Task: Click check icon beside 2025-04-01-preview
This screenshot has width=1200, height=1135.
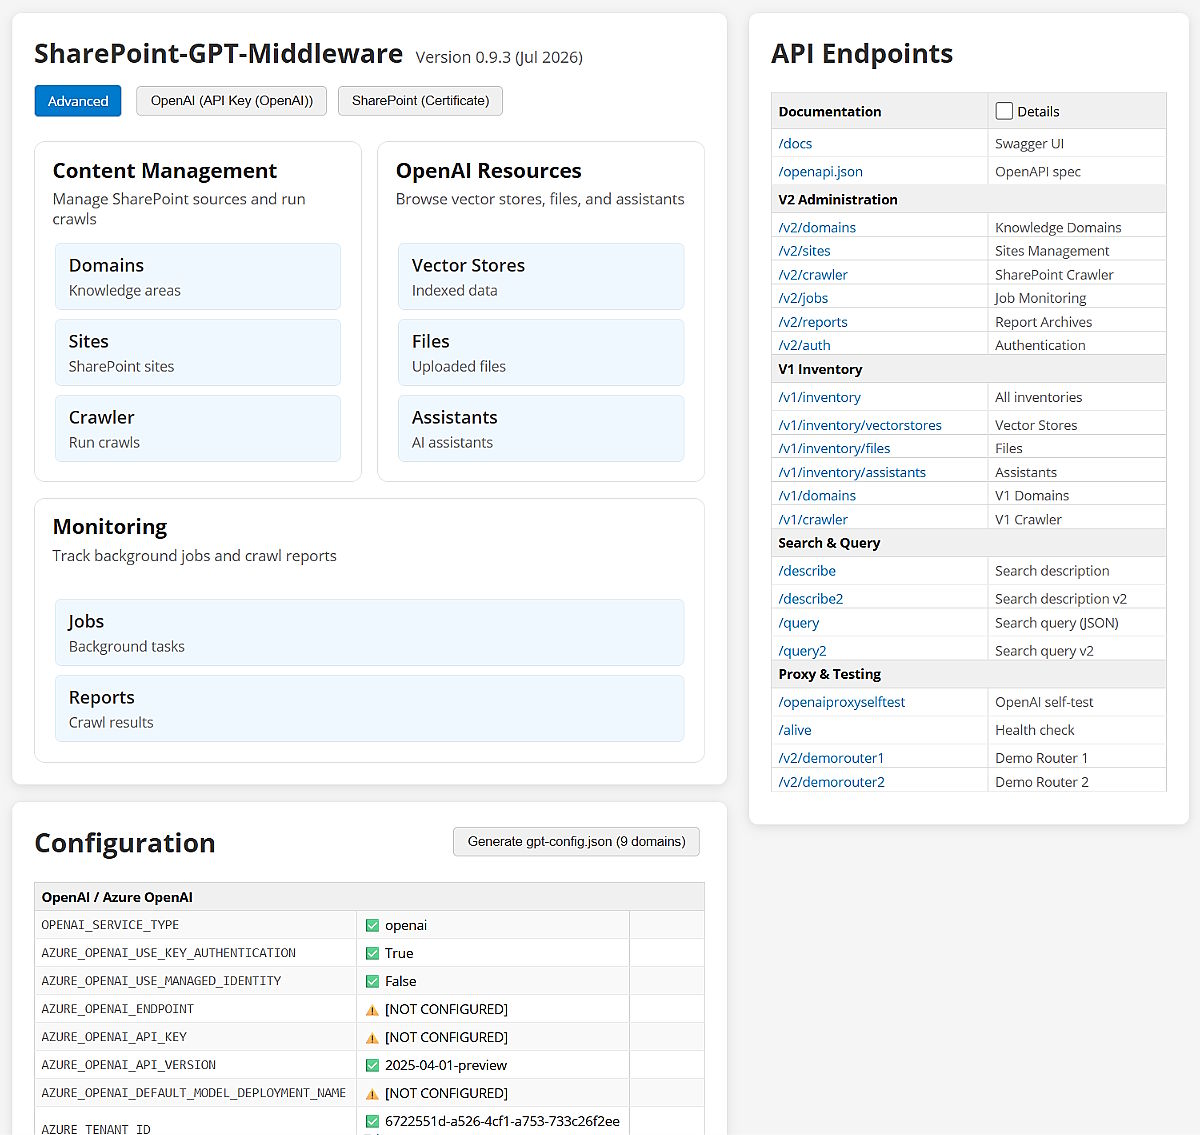Action: [372, 1065]
